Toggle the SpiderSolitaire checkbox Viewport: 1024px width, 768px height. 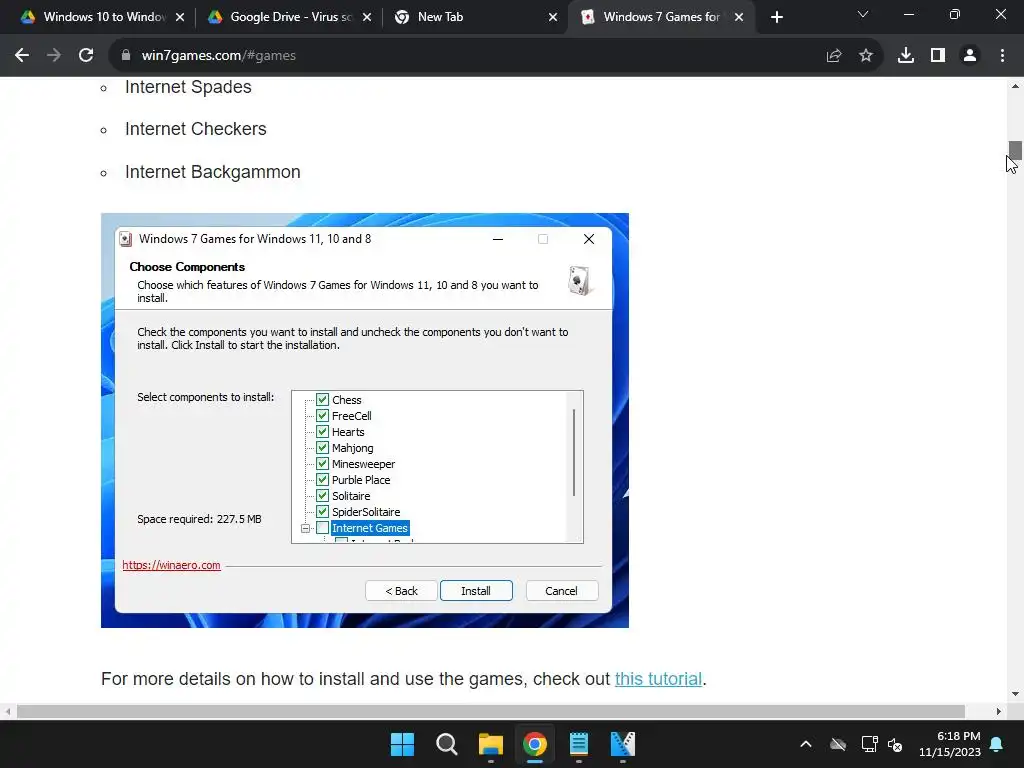tap(322, 511)
